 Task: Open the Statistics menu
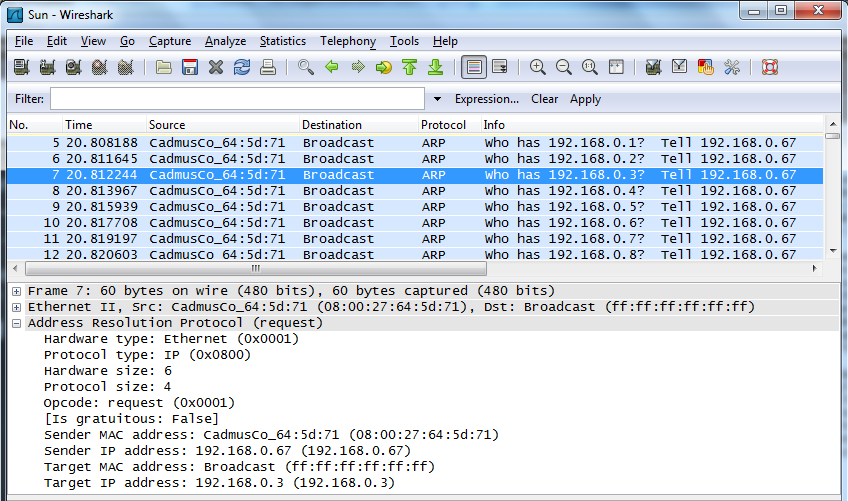click(283, 41)
